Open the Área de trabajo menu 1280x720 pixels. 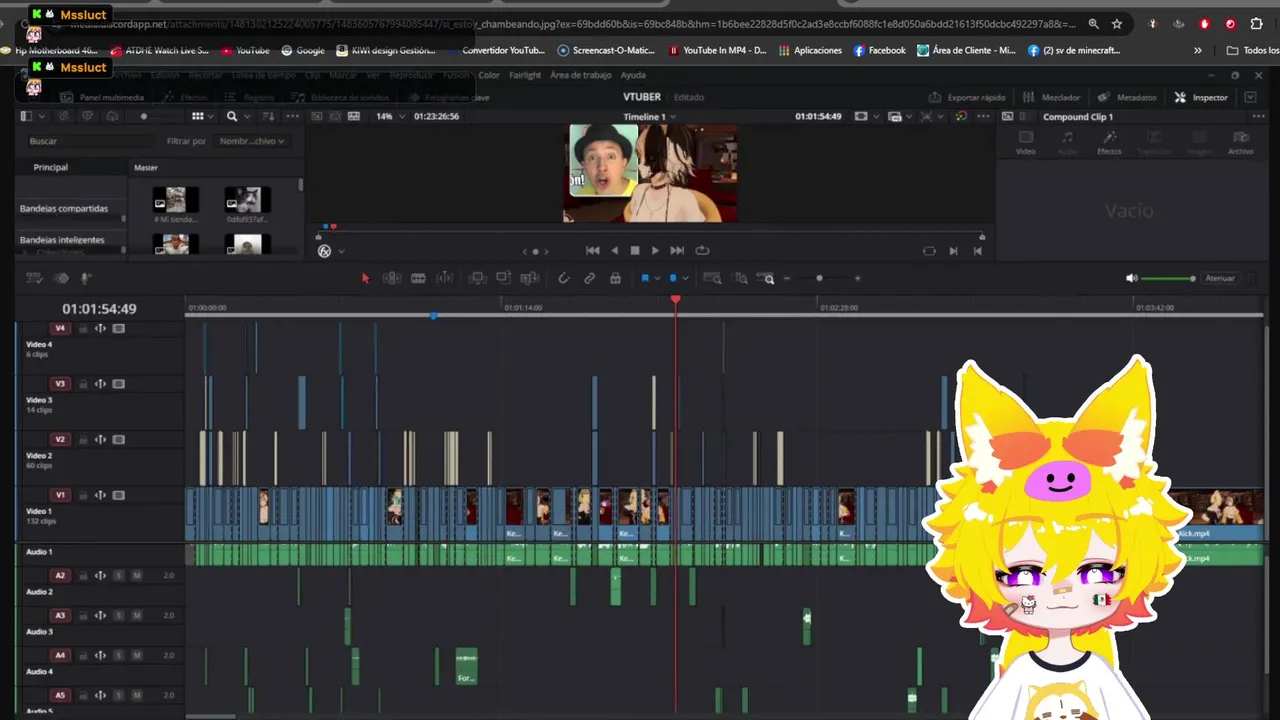(581, 75)
